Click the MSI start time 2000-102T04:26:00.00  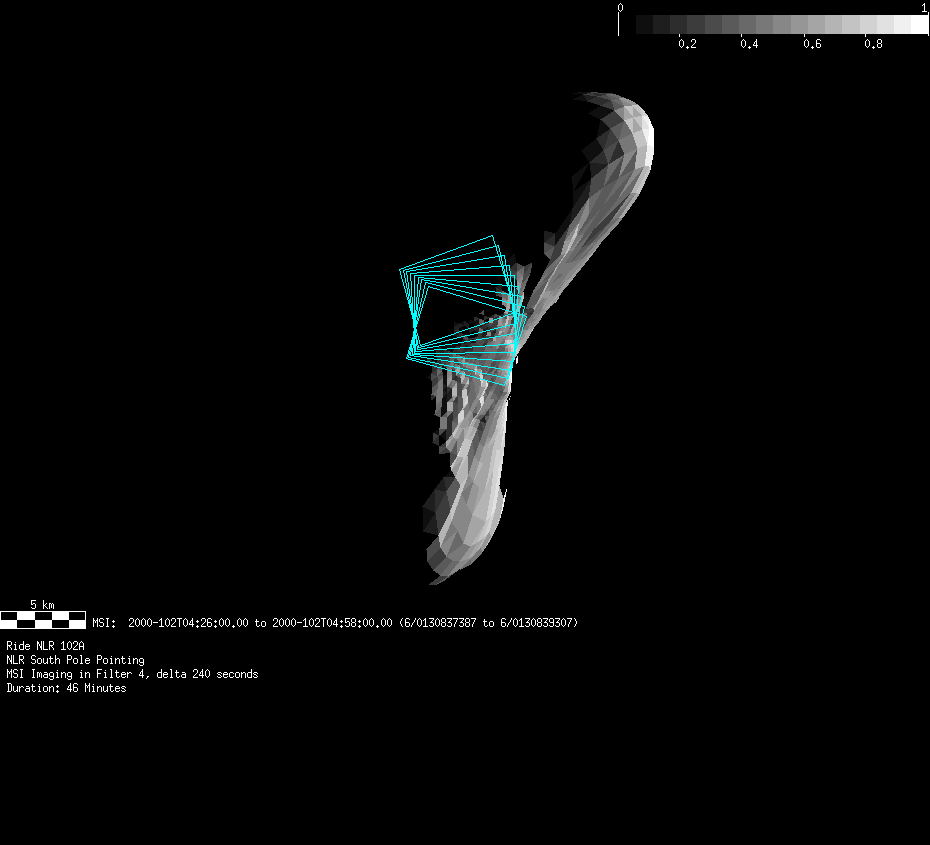(188, 623)
